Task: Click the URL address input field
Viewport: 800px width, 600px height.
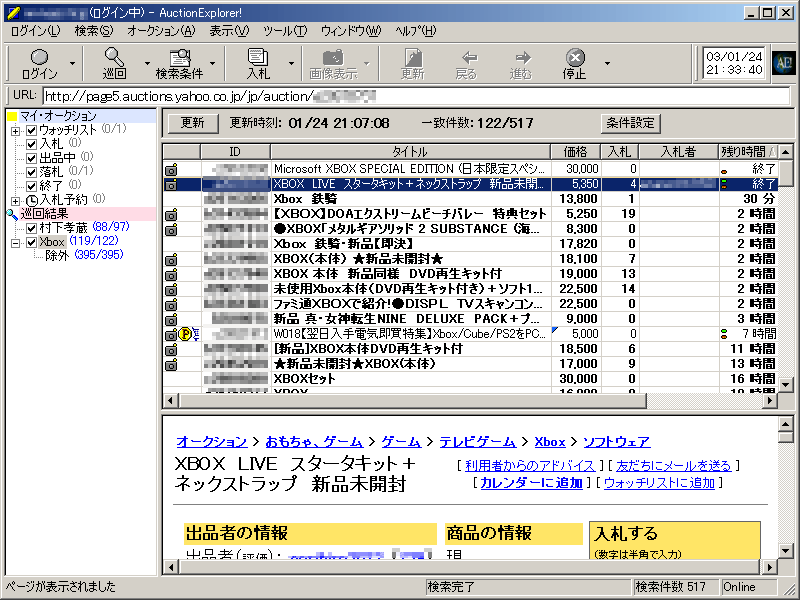Action: 416,96
